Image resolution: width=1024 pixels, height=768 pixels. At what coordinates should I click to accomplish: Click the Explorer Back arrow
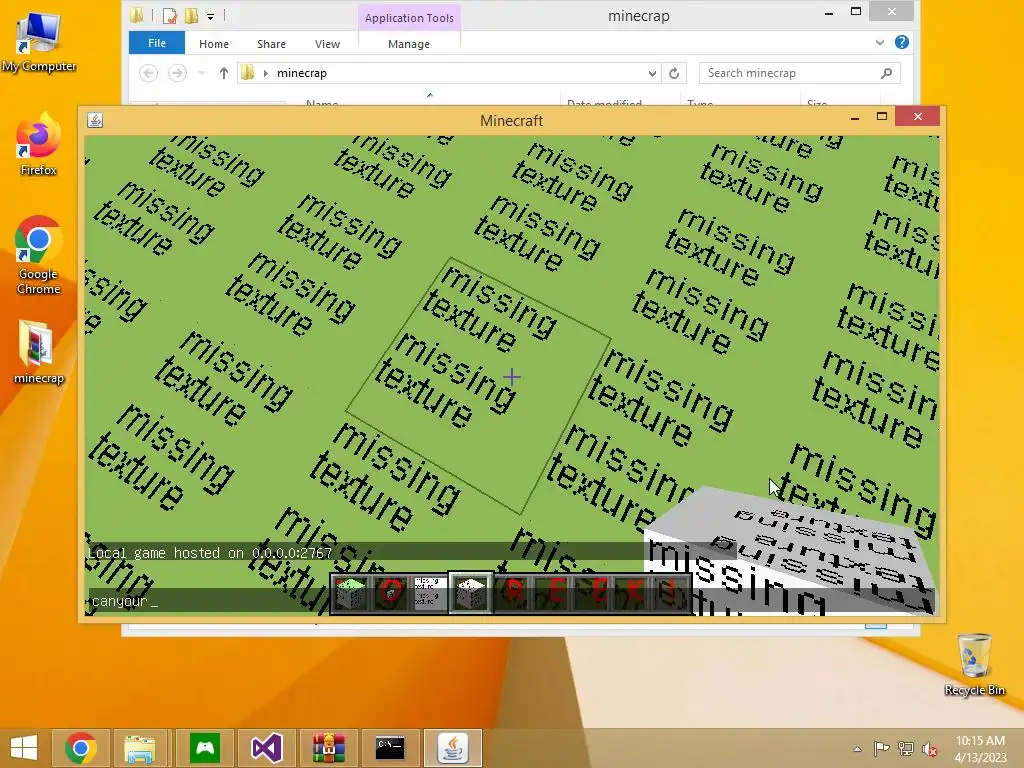point(149,73)
